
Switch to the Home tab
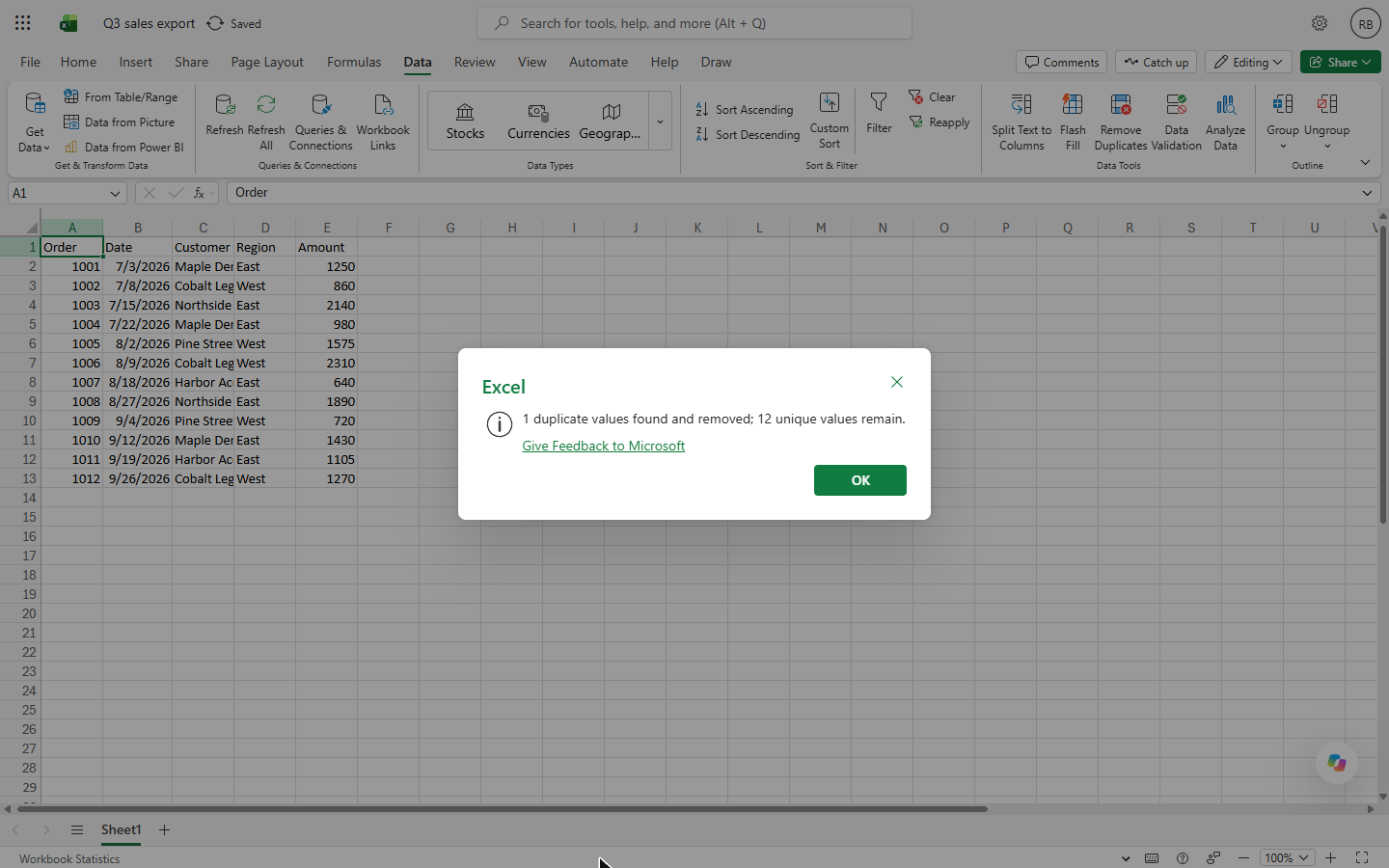click(78, 62)
